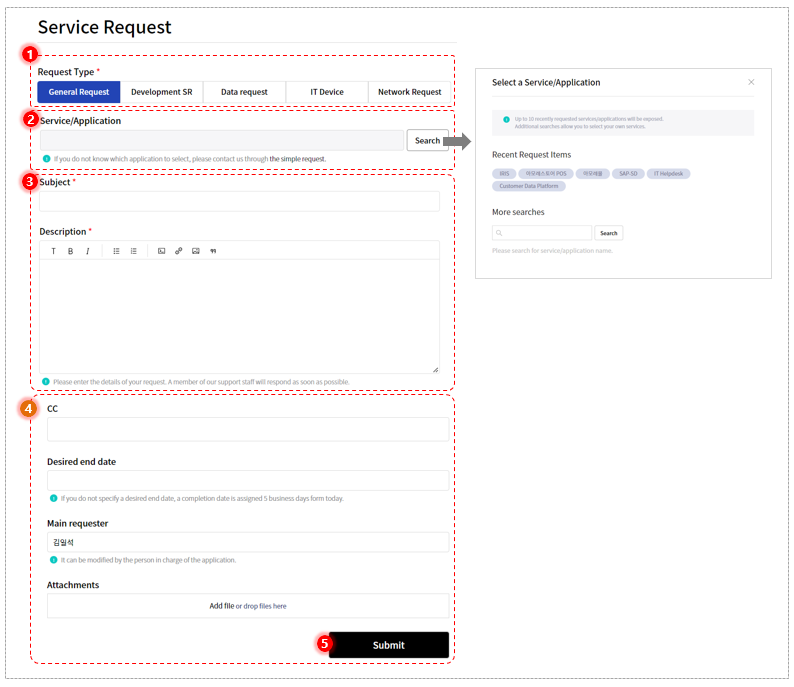
Task: Select IT Device request type
Action: pyautogui.click(x=327, y=92)
